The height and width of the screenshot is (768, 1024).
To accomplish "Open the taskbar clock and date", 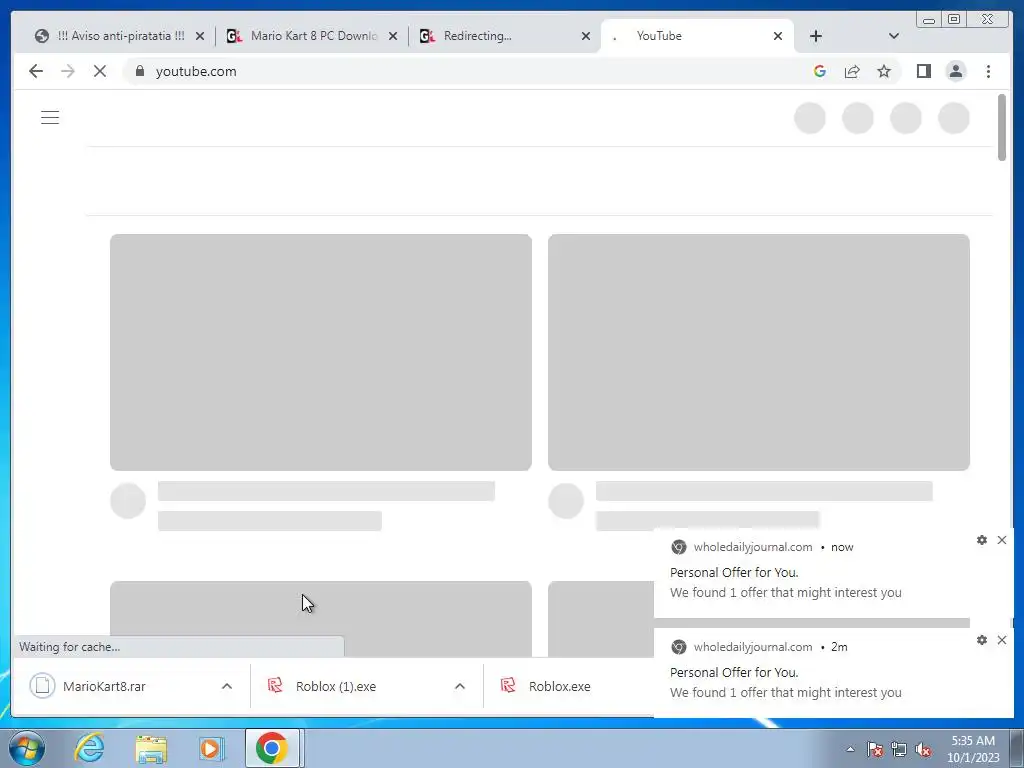I will coord(973,749).
